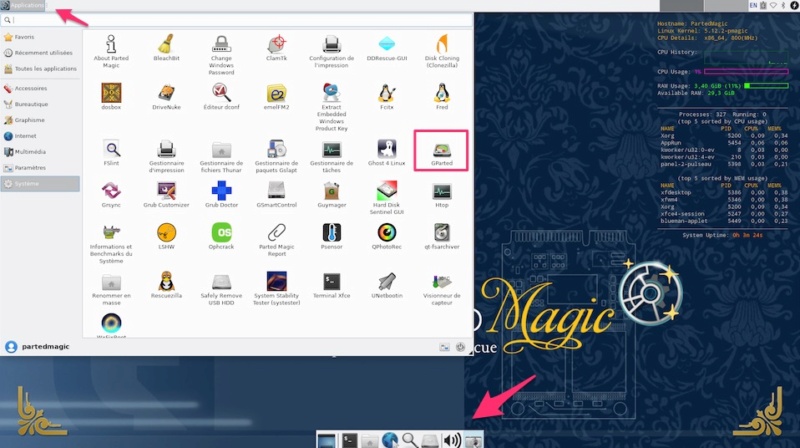
Task: Launch BleachBit cleaner
Action: [x=166, y=47]
